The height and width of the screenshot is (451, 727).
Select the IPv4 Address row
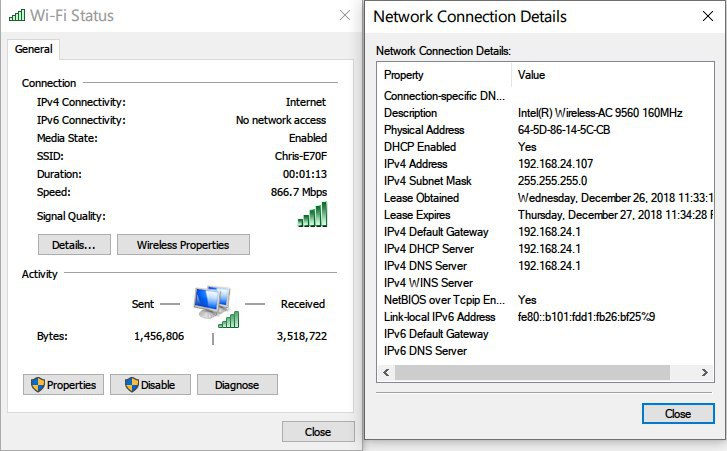click(416, 164)
